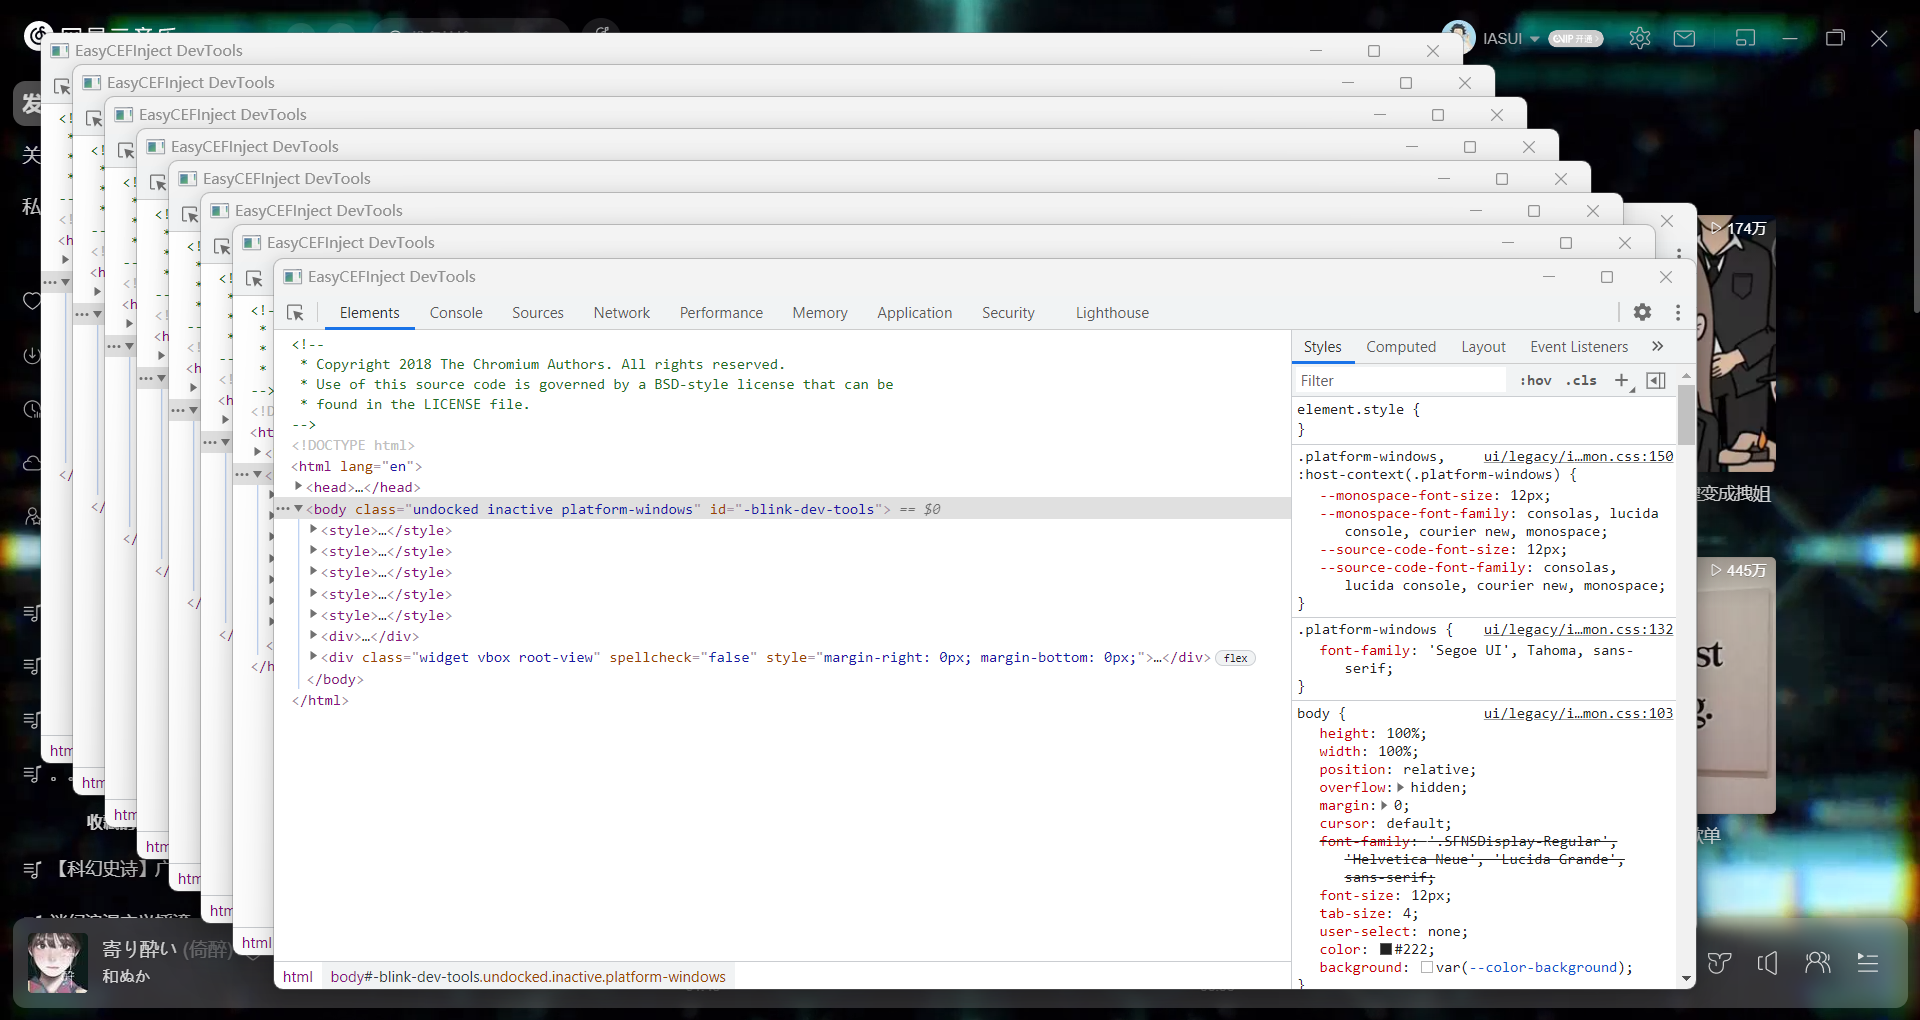Open the mail messages icon
Screen dimensions: 1920x1020
pos(1685,39)
